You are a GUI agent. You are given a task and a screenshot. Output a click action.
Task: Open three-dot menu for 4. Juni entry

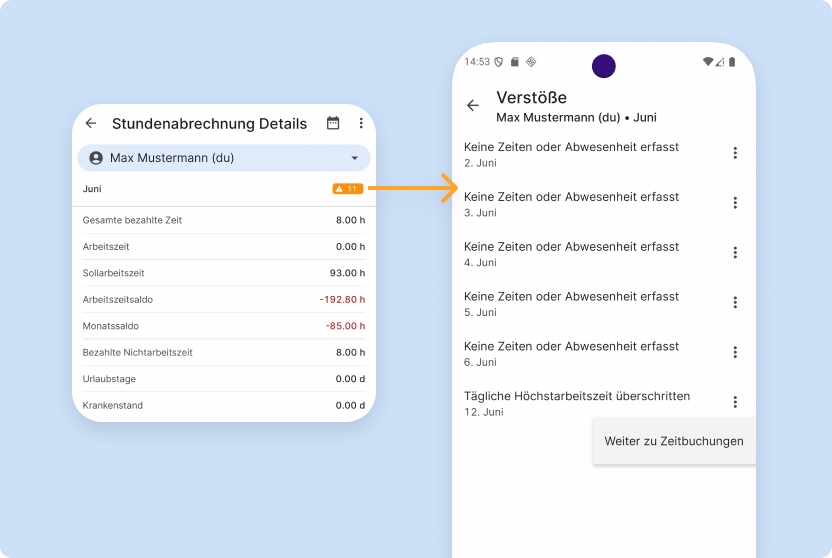735,253
